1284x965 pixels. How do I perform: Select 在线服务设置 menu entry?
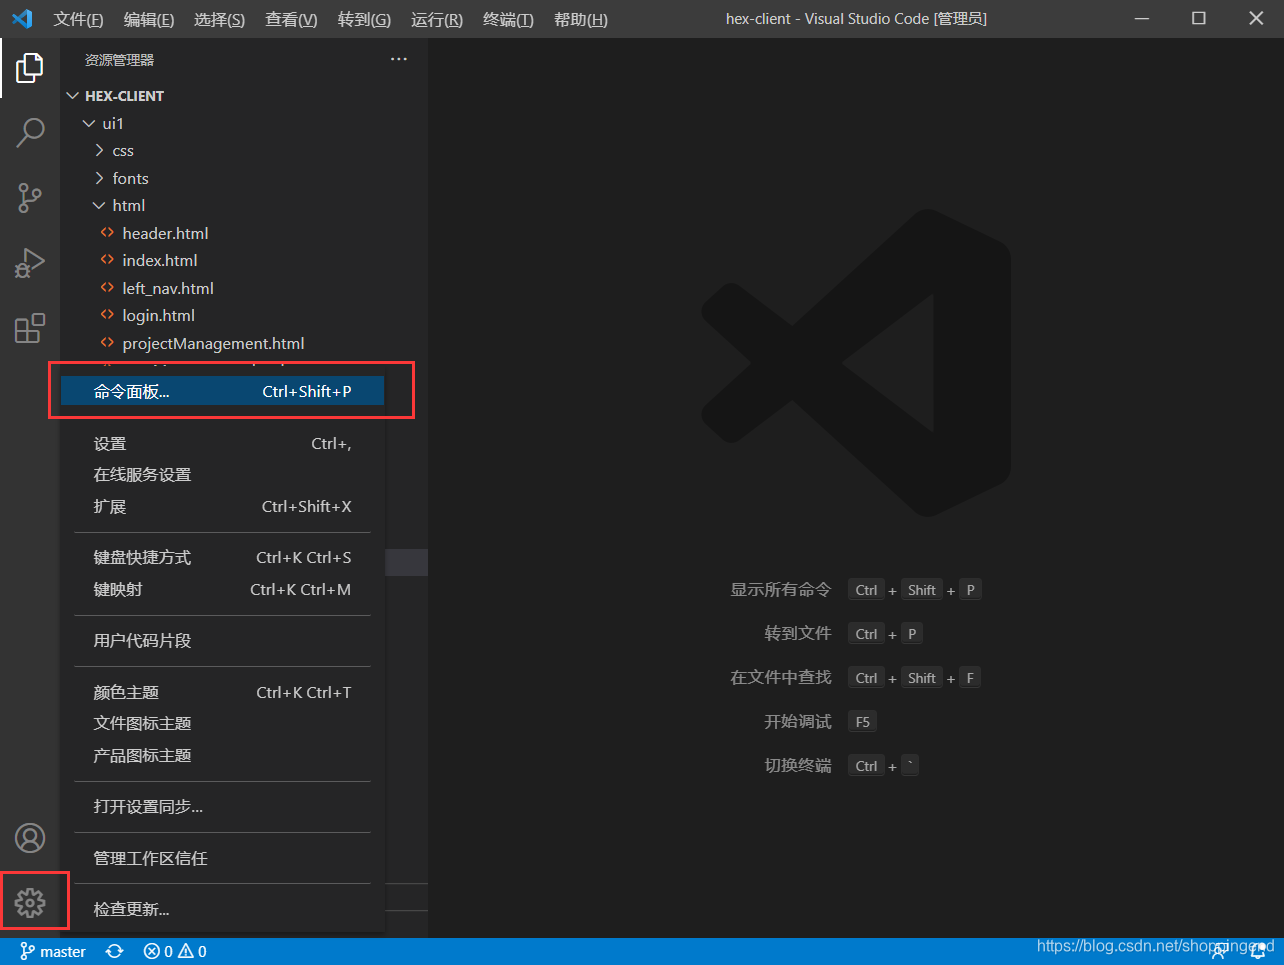(x=222, y=475)
